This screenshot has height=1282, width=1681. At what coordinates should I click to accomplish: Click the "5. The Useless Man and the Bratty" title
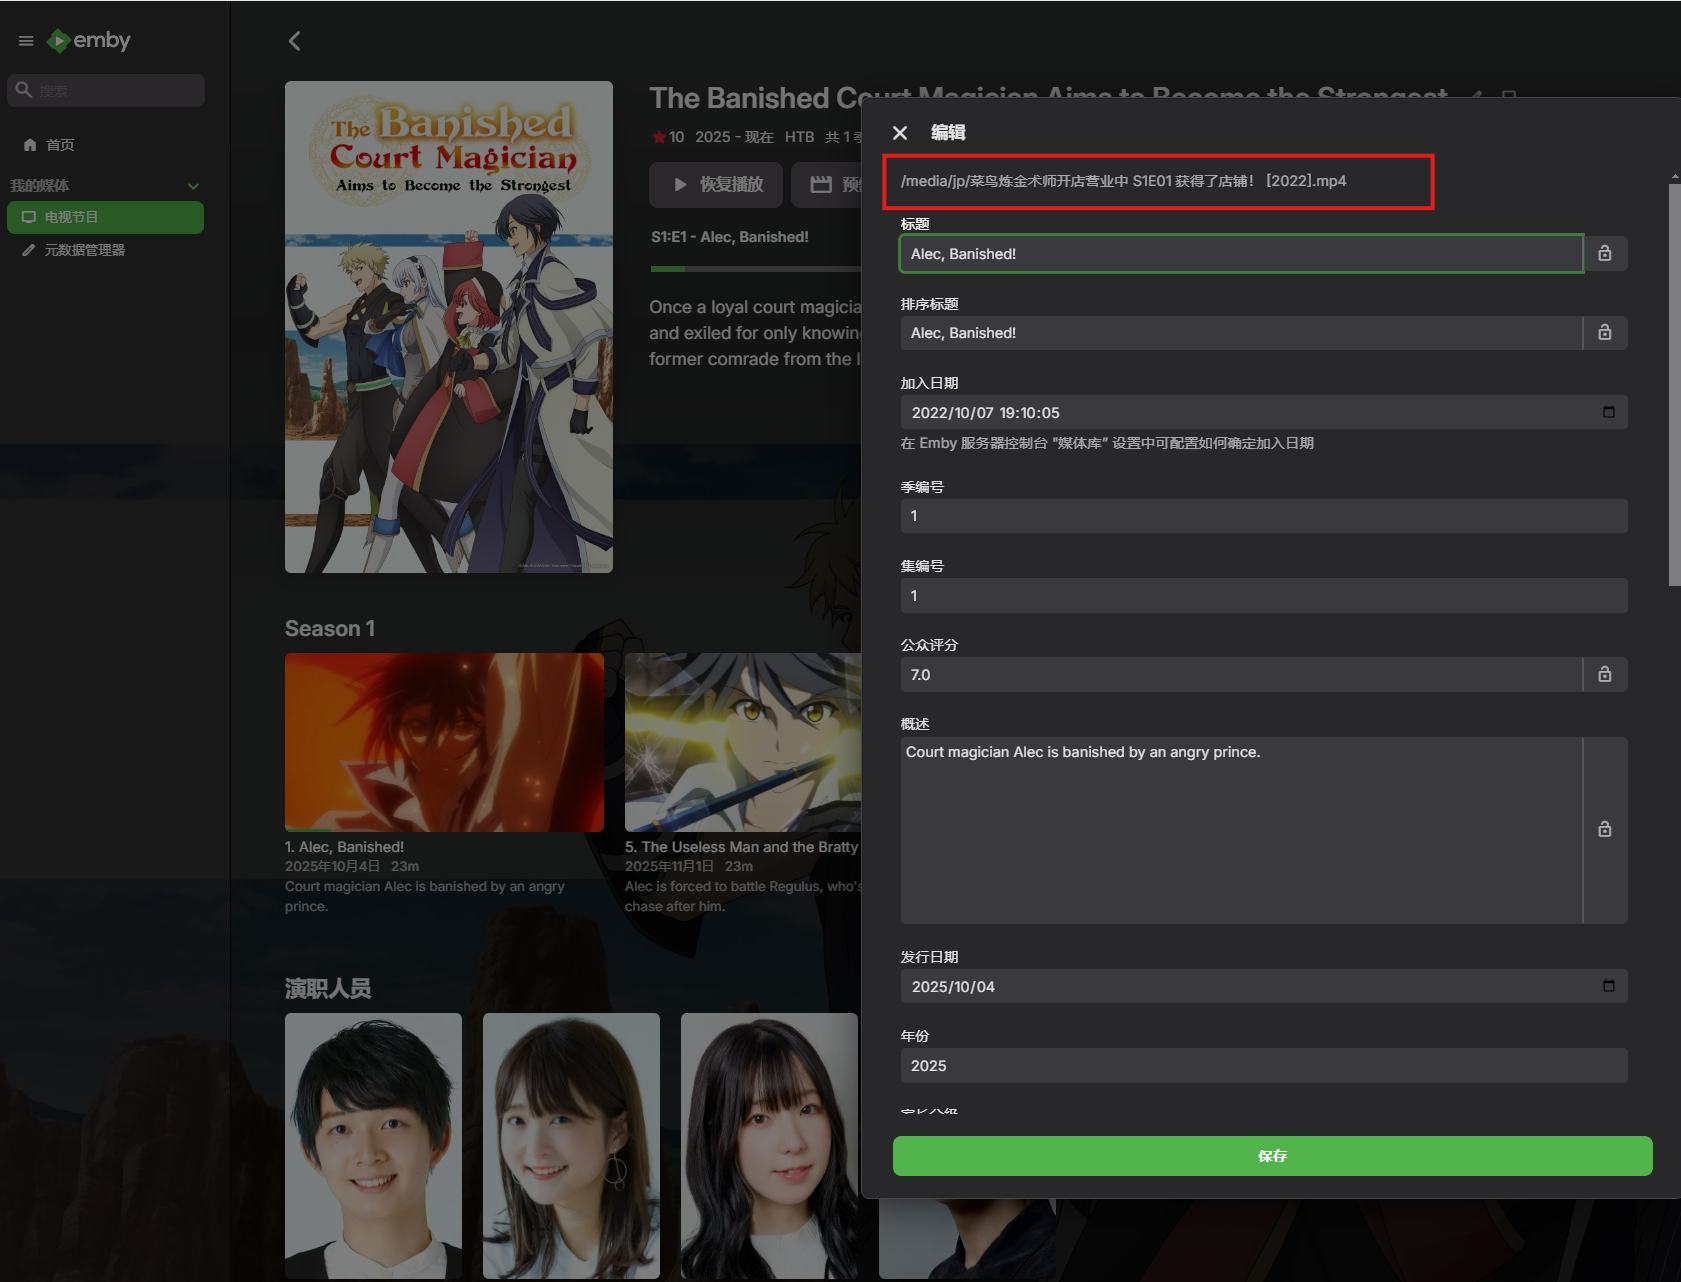[x=742, y=847]
